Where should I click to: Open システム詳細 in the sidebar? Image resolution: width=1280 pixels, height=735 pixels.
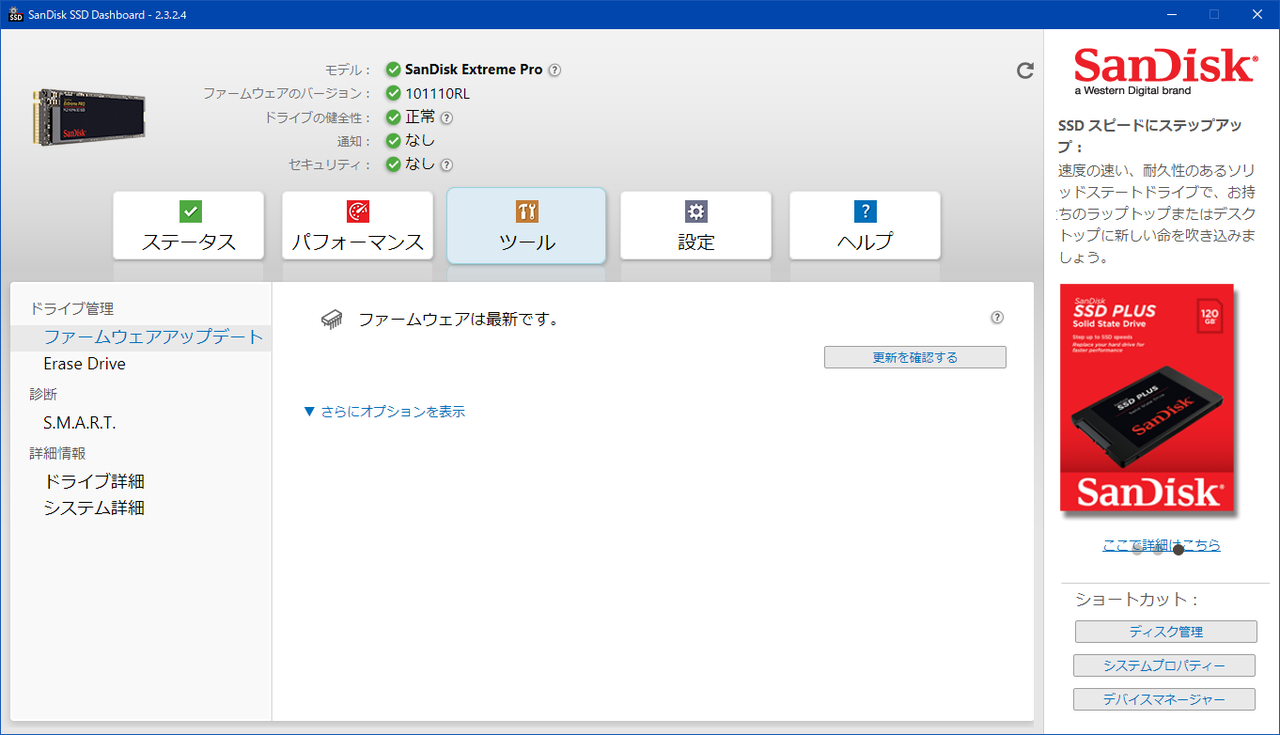click(94, 508)
